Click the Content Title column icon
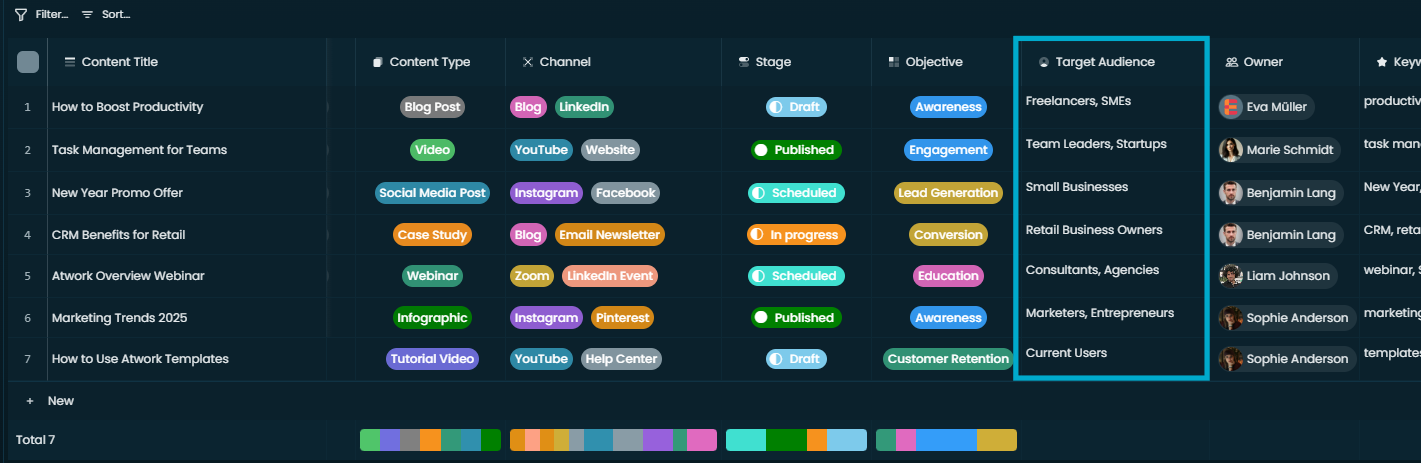This screenshot has width=1421, height=463. (70, 62)
